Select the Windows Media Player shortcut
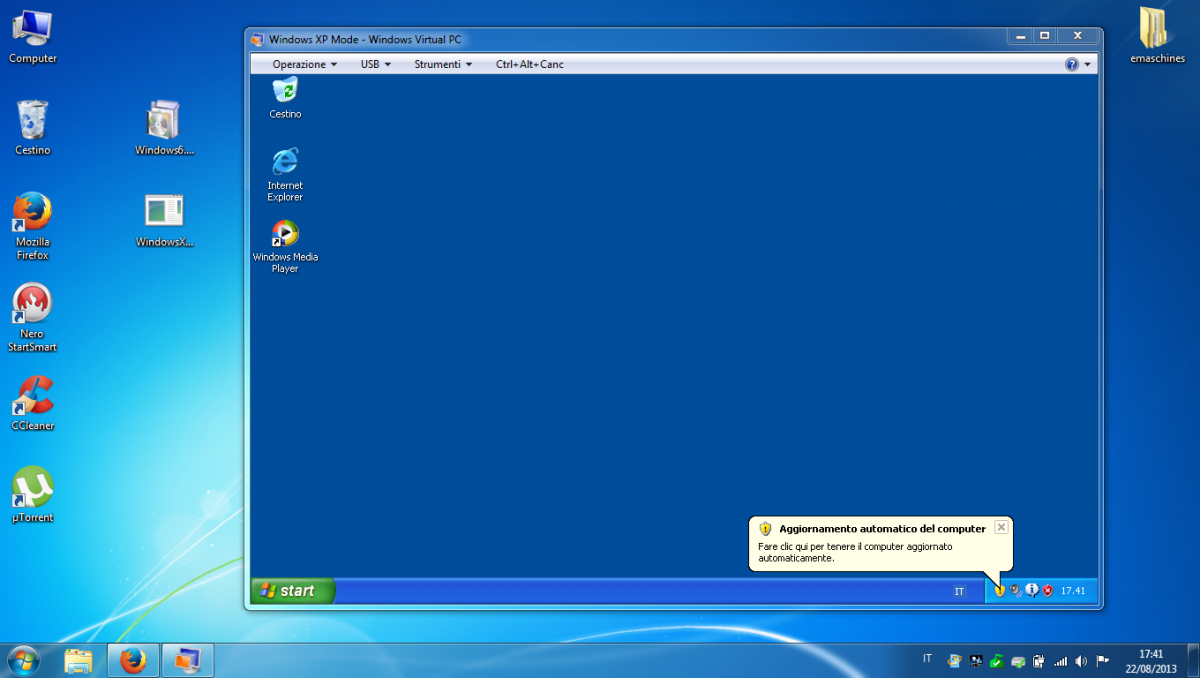 pyautogui.click(x=285, y=246)
